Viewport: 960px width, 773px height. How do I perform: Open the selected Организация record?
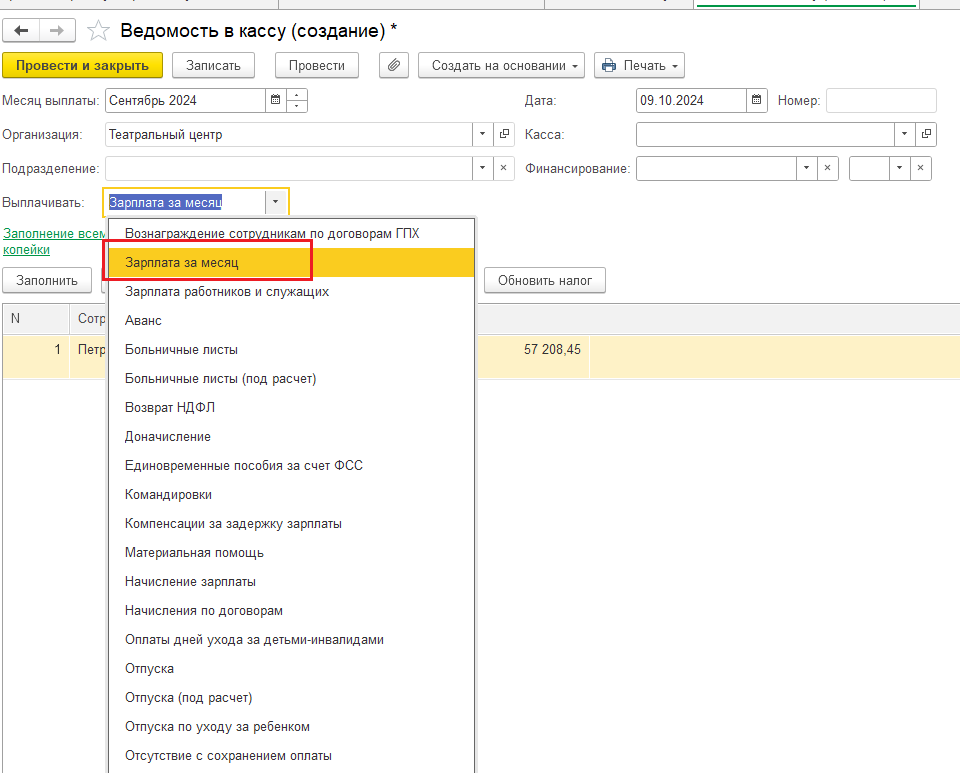pyautogui.click(x=504, y=134)
